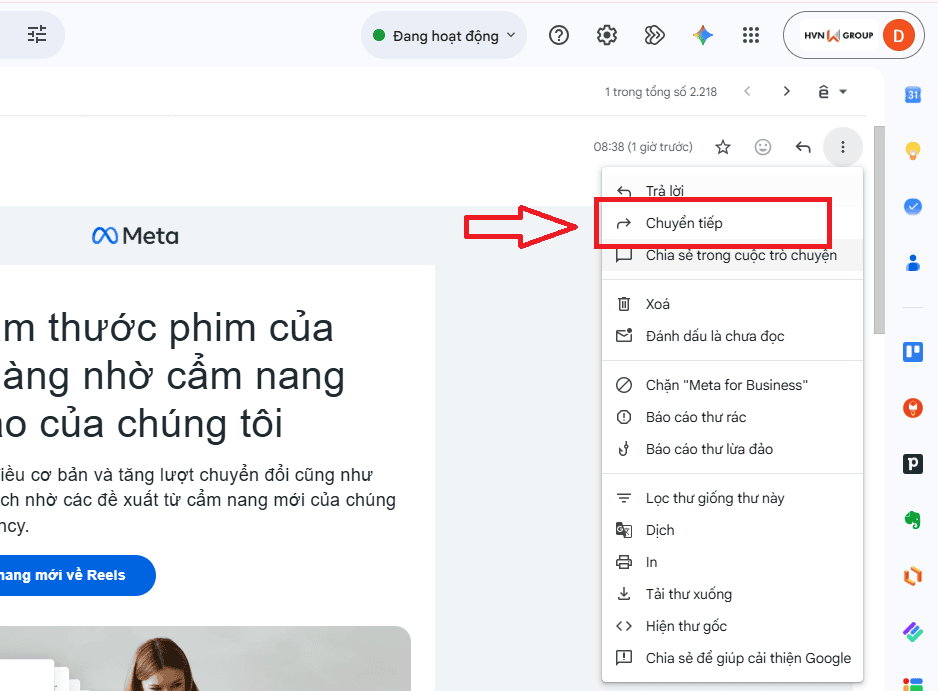Choose Chia sẻ trong cuộc trò chuyện
The height and width of the screenshot is (691, 938).
(x=732, y=255)
